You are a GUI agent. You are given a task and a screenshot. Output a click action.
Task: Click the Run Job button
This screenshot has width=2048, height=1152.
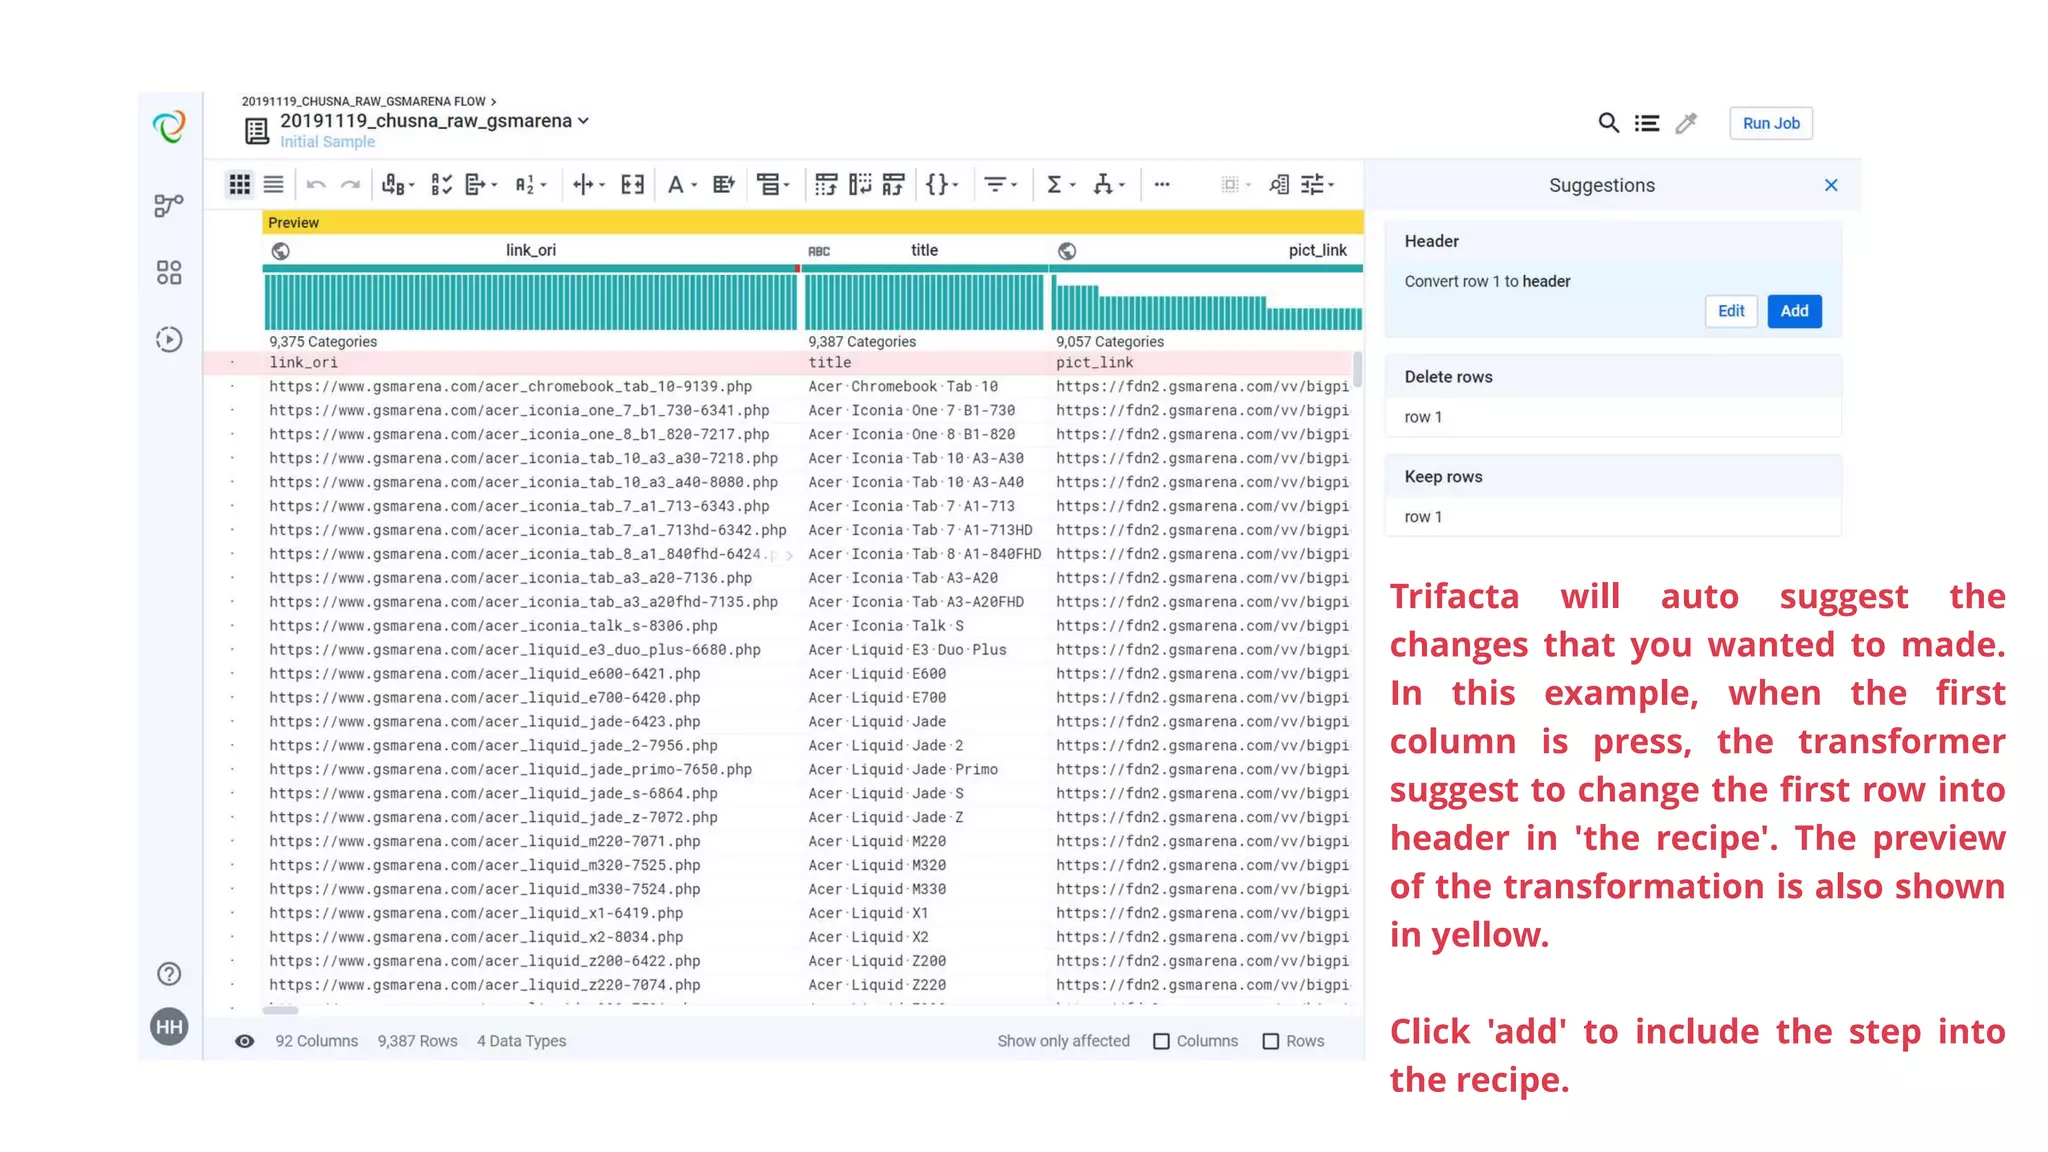pyautogui.click(x=1771, y=123)
